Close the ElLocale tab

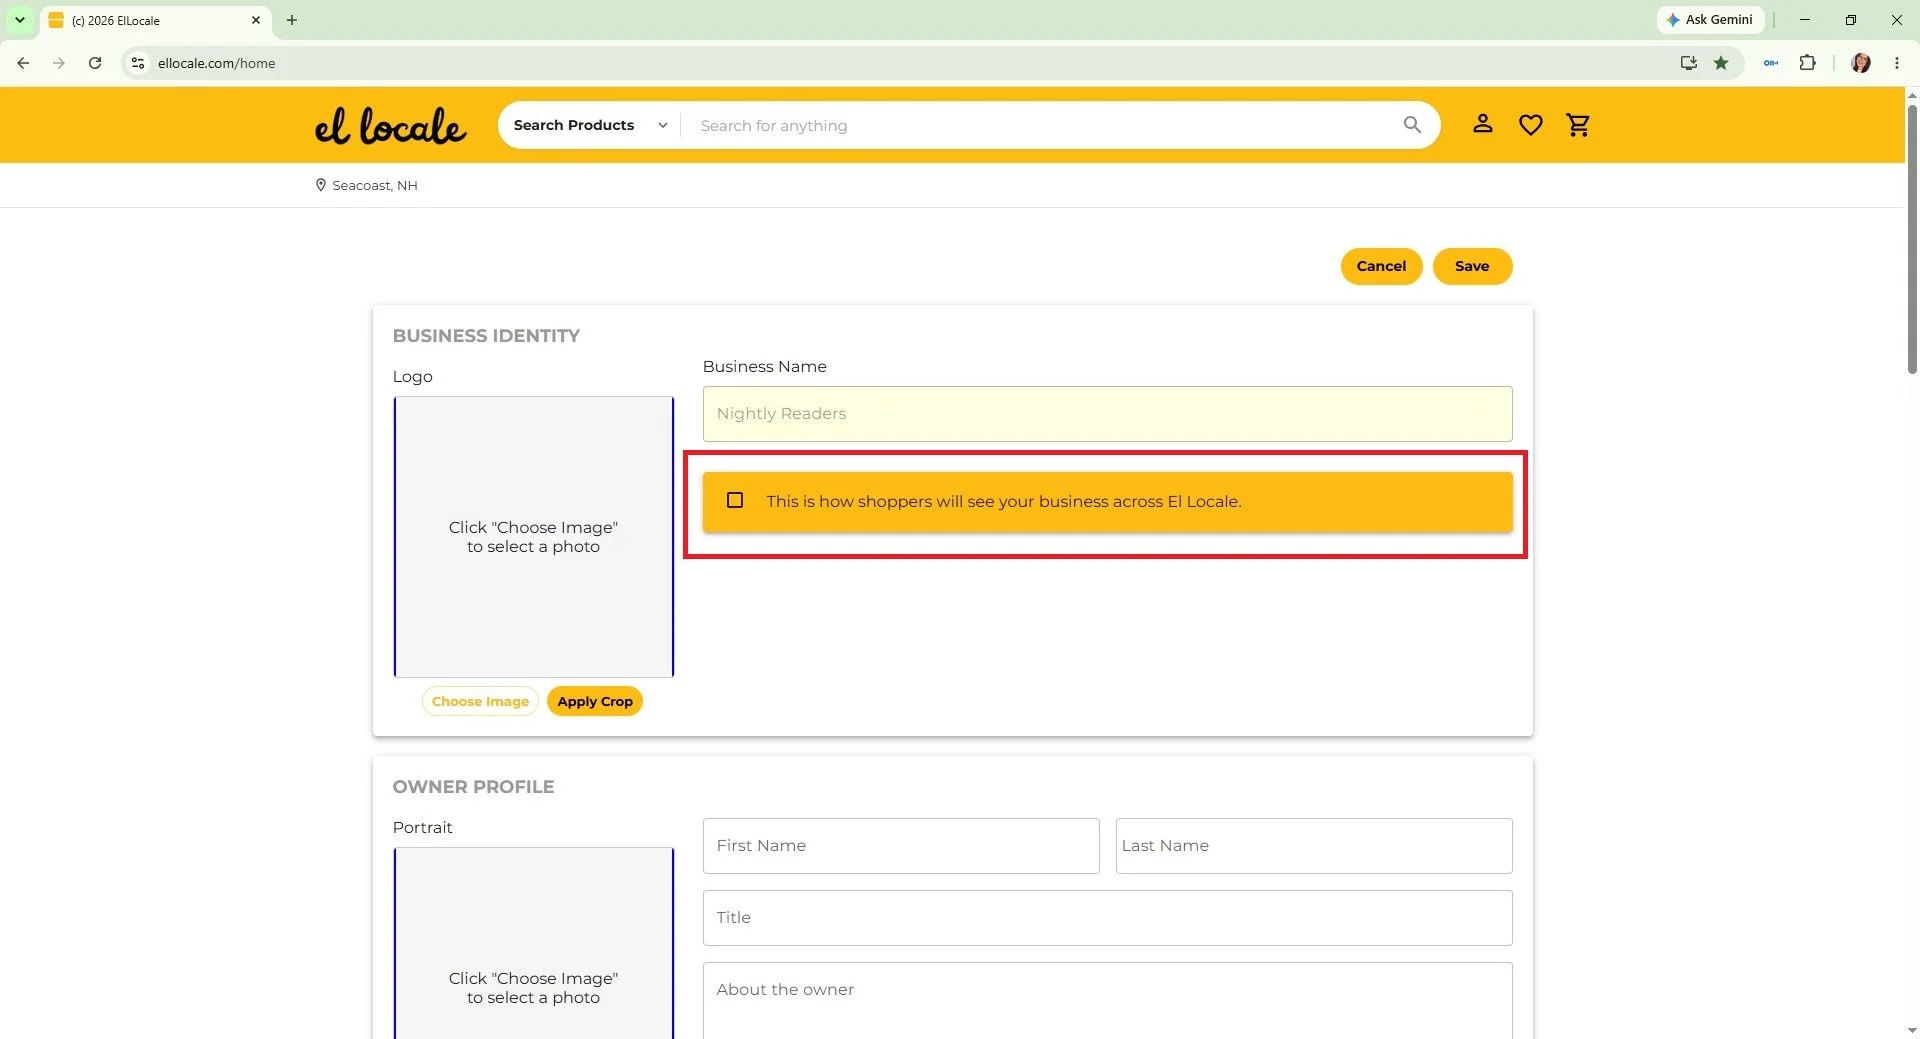256,20
